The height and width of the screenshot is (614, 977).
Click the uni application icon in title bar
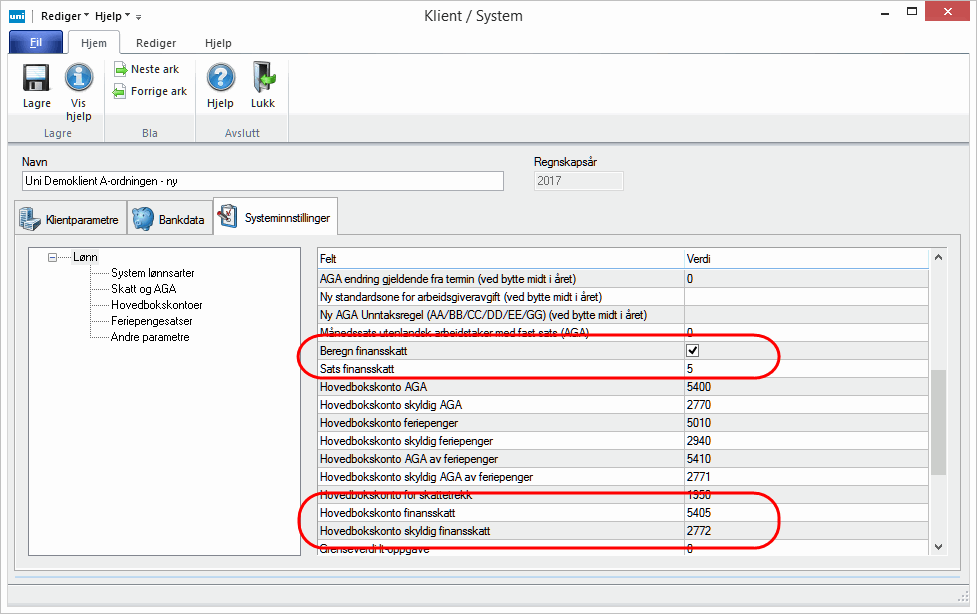click(17, 16)
